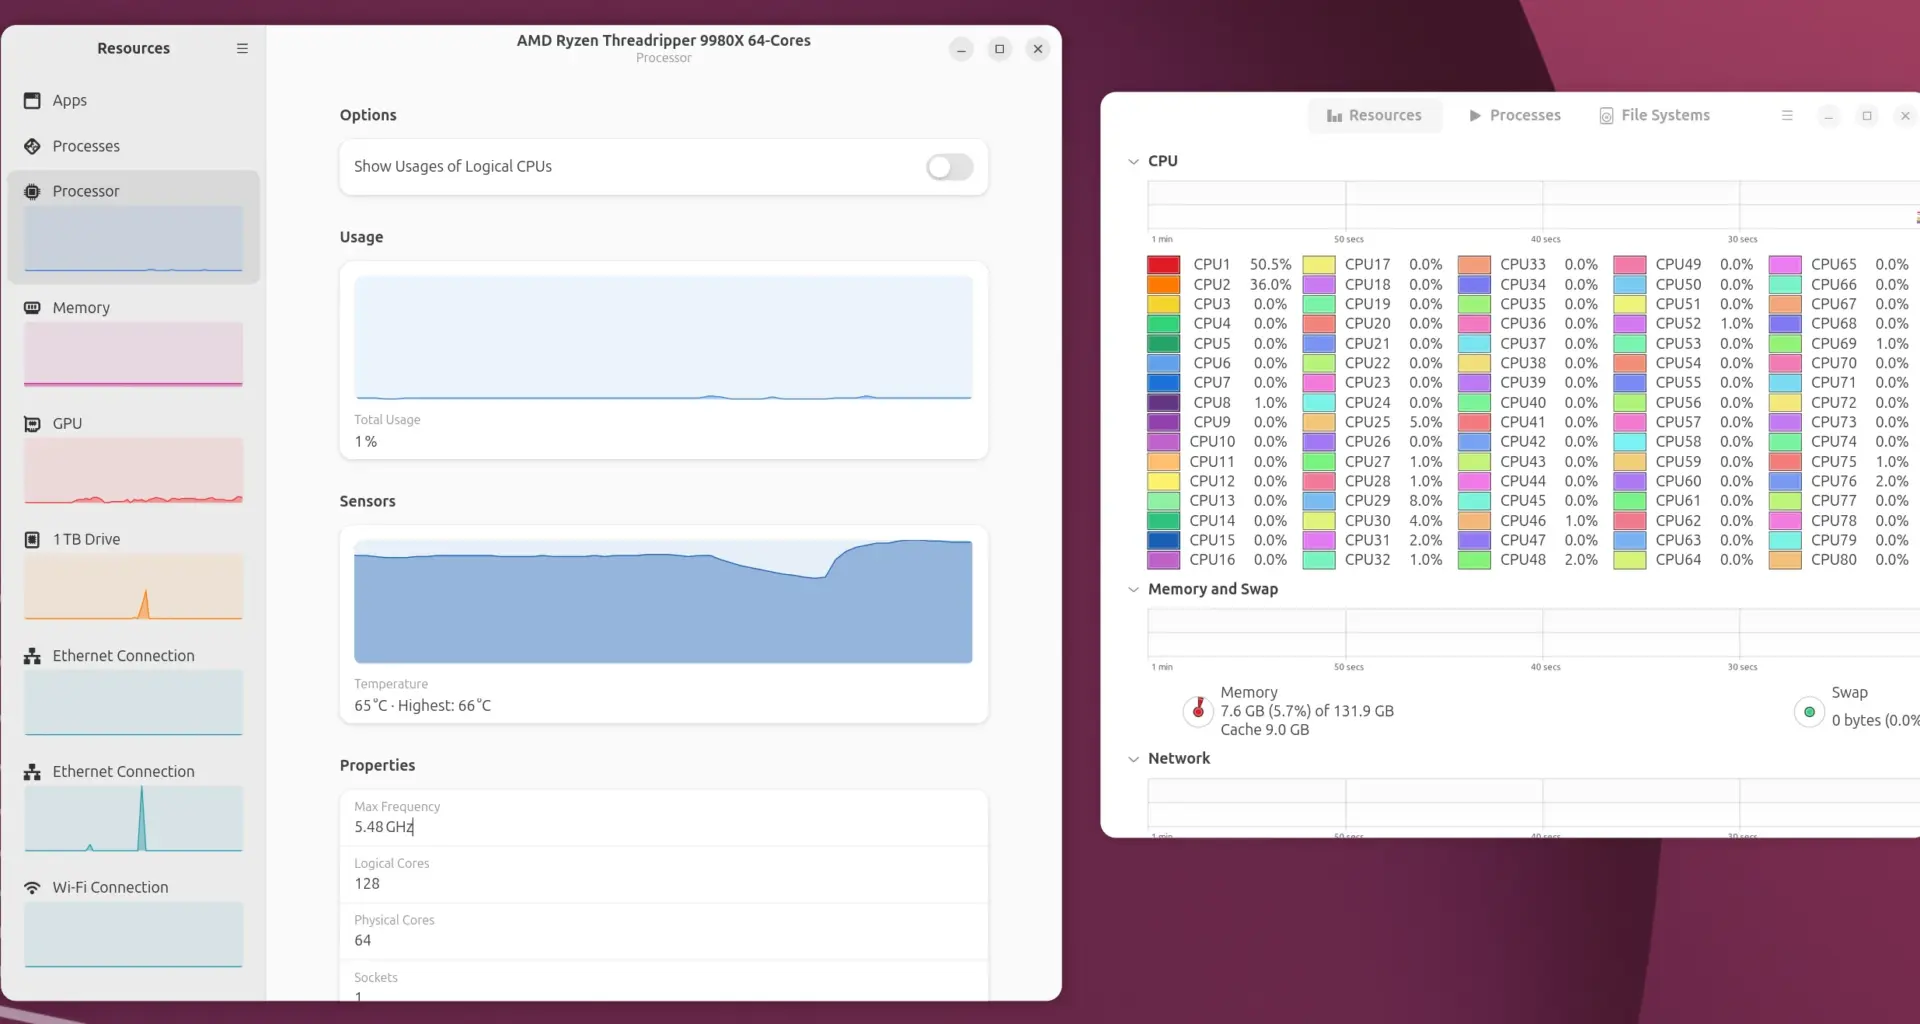Click the Processor chip icon in sidebar

click(32, 191)
